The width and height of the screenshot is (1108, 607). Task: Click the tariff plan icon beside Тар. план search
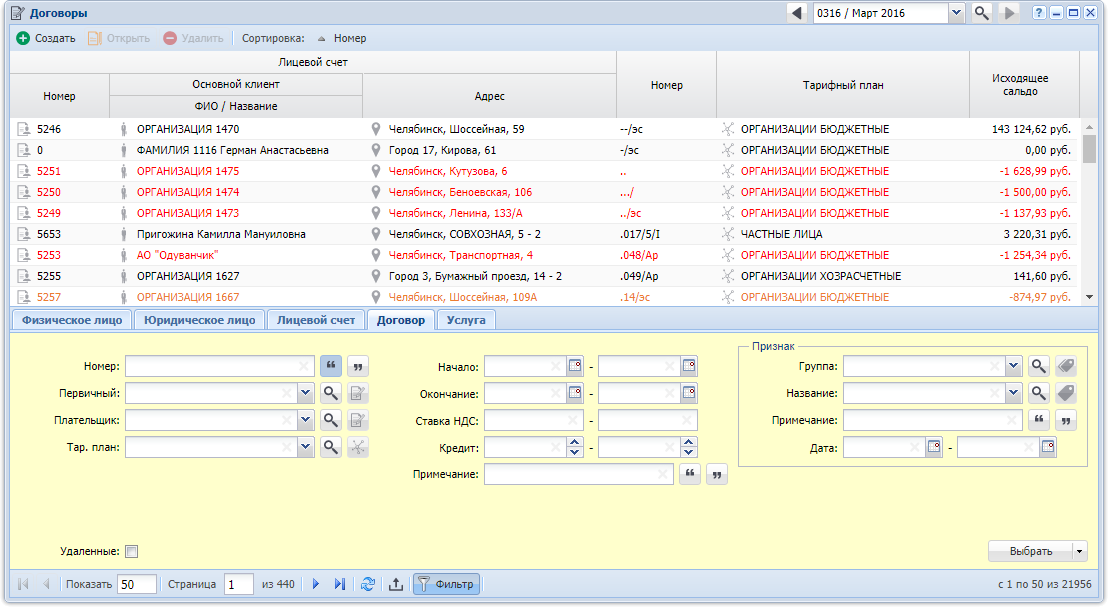click(x=358, y=447)
